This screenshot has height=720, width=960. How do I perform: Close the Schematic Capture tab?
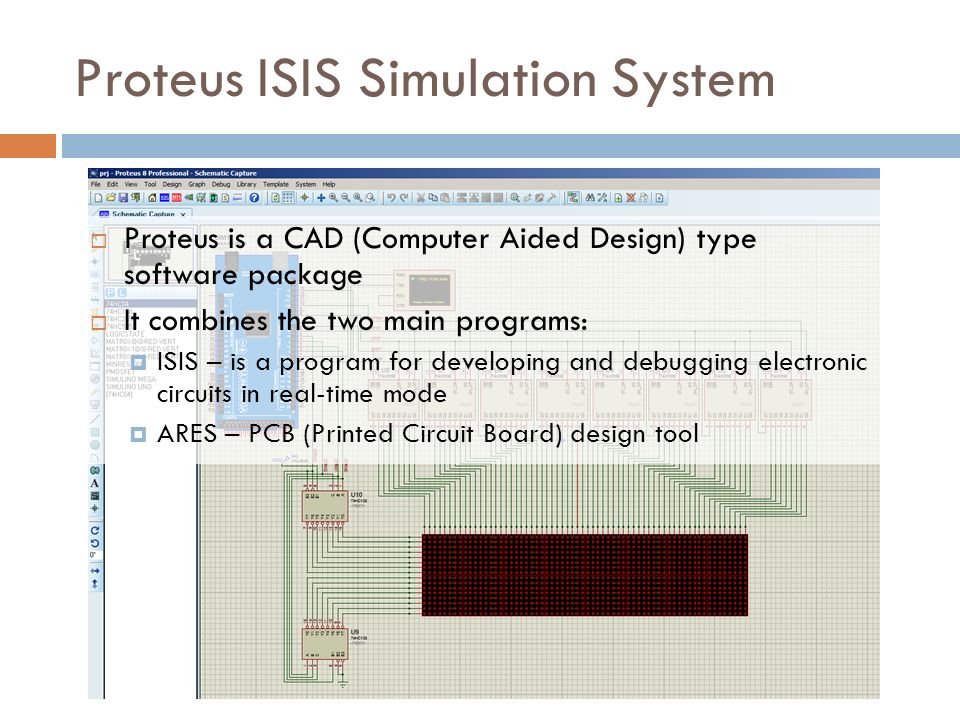coord(182,214)
